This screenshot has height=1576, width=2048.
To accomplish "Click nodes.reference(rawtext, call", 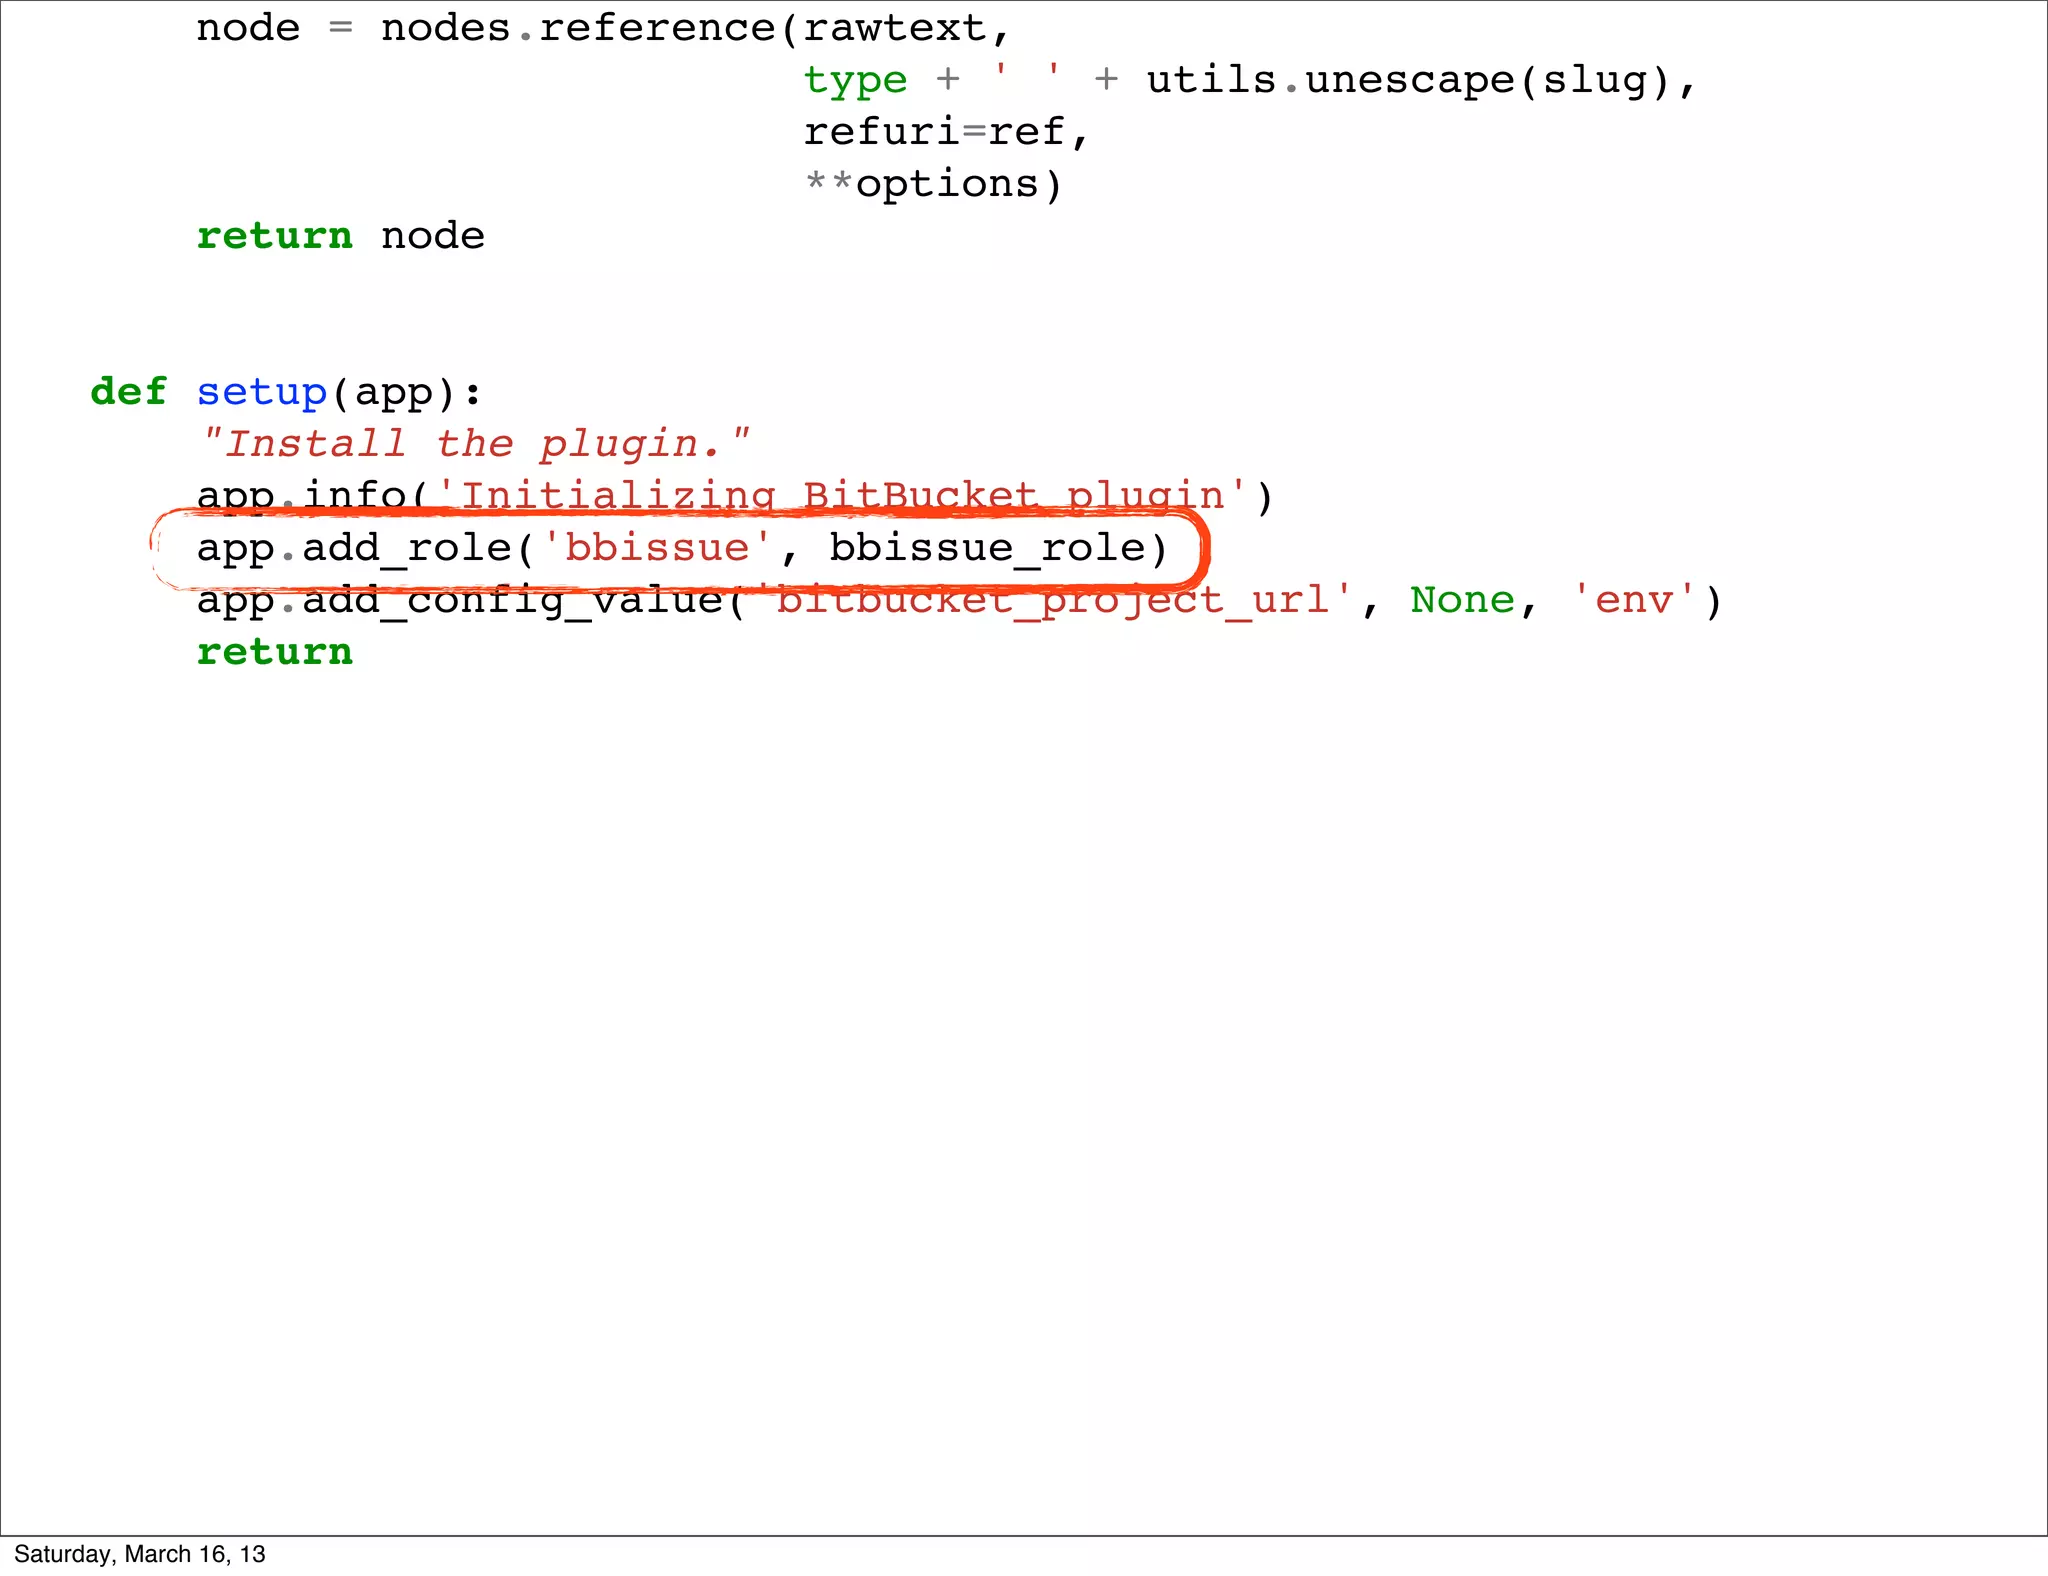I will (696, 28).
